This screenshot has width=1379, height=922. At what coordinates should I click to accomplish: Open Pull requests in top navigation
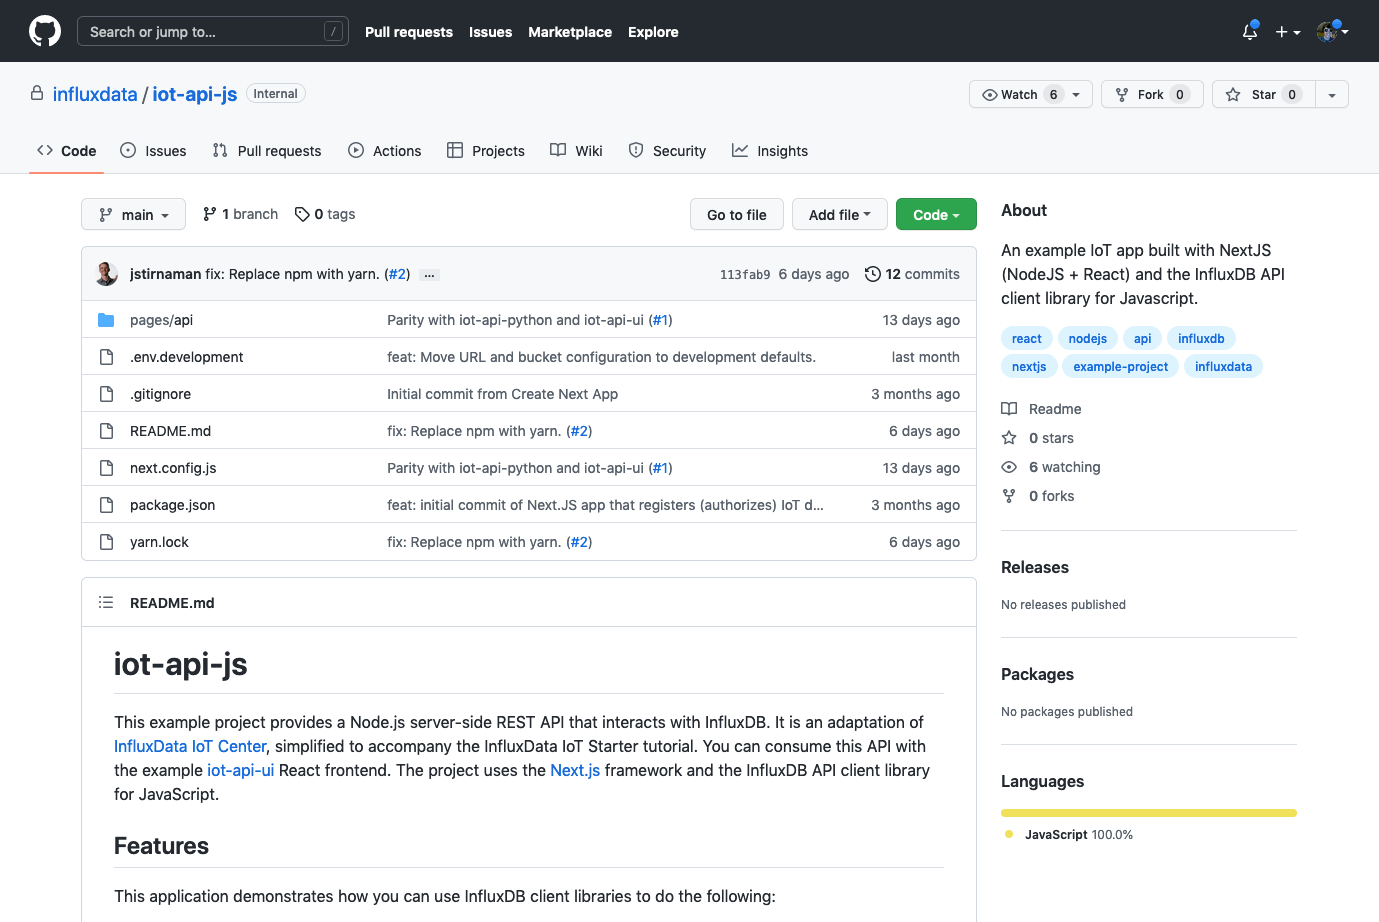point(409,32)
